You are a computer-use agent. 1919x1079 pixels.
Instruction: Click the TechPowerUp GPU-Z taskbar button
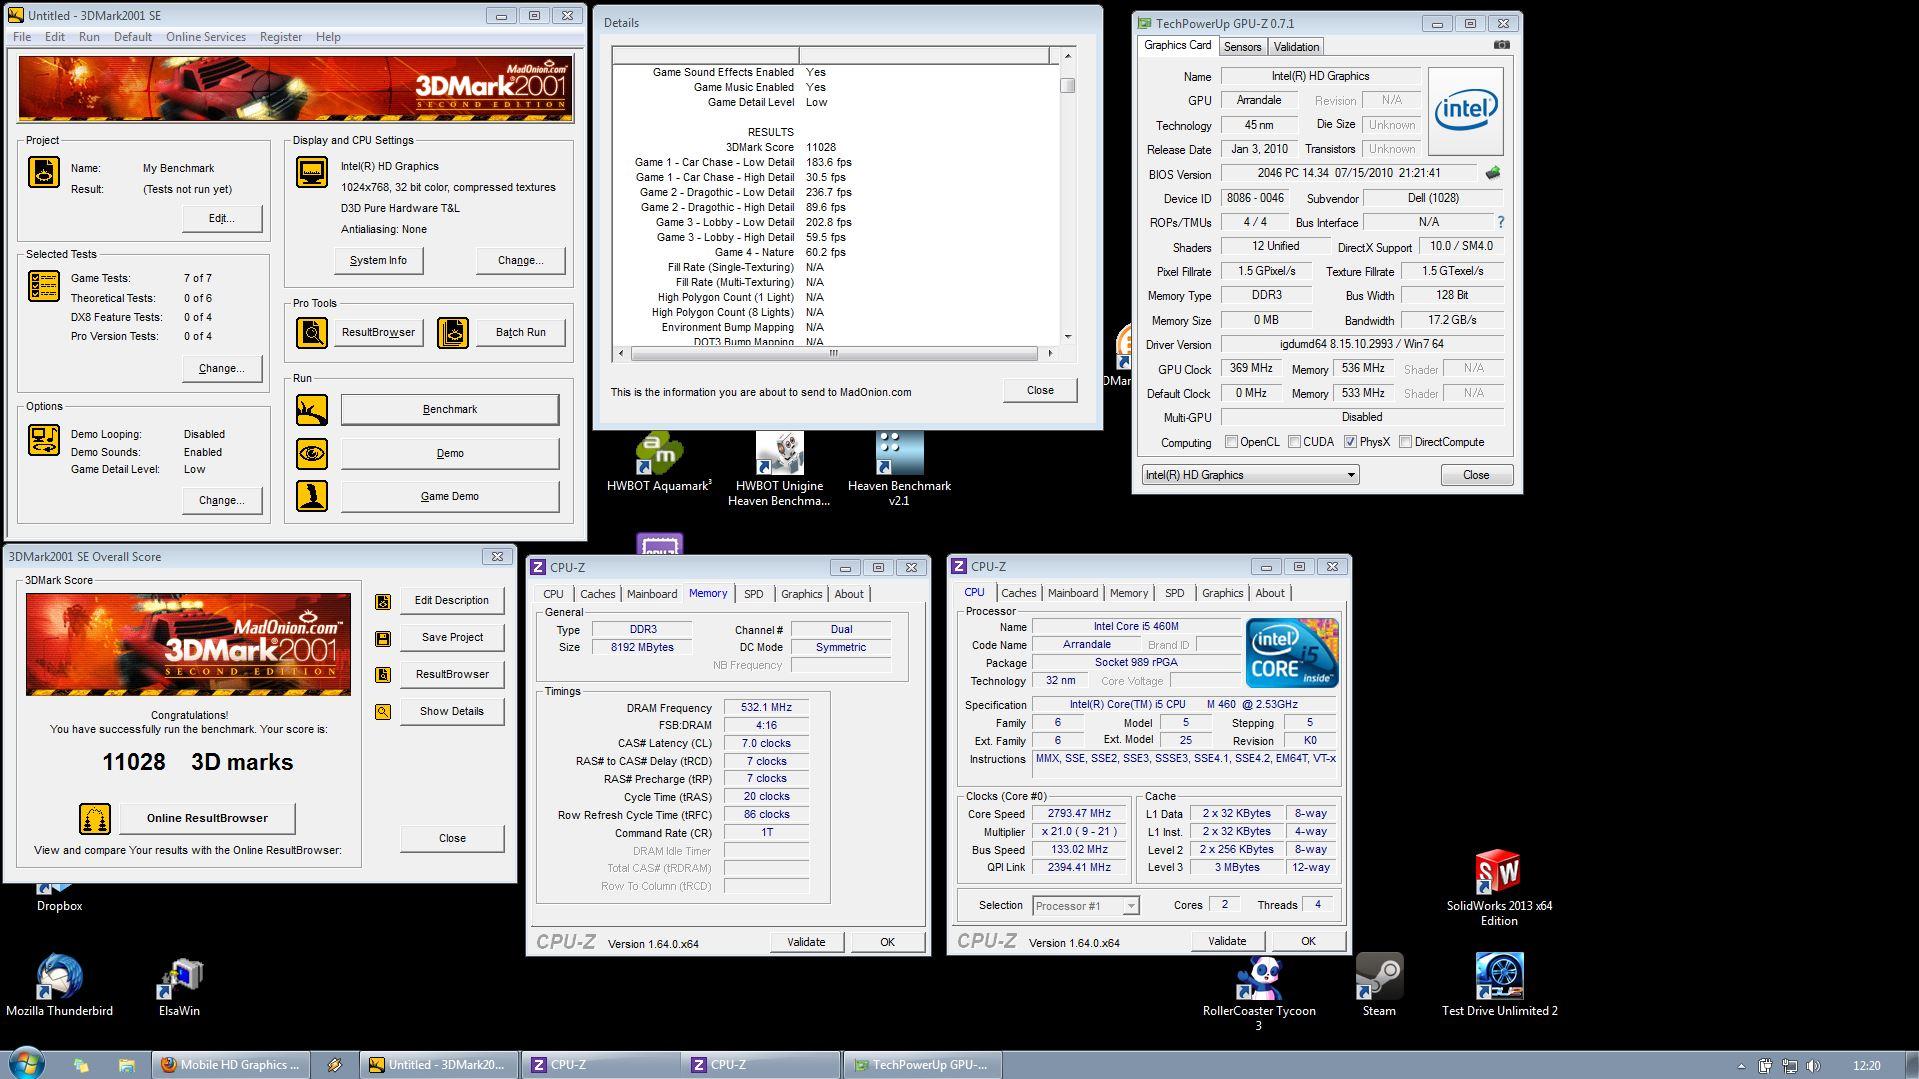(x=922, y=1065)
